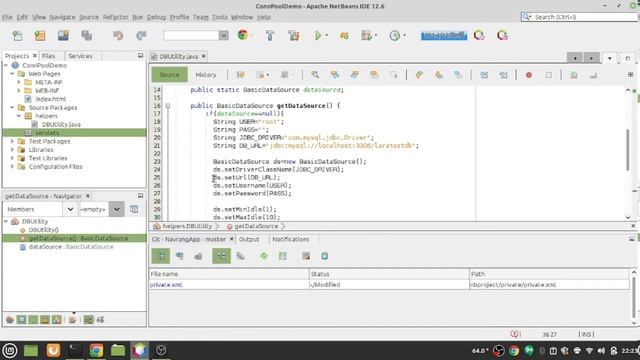Click the record macro red dot icon
640x360 pixels.
click(529, 75)
